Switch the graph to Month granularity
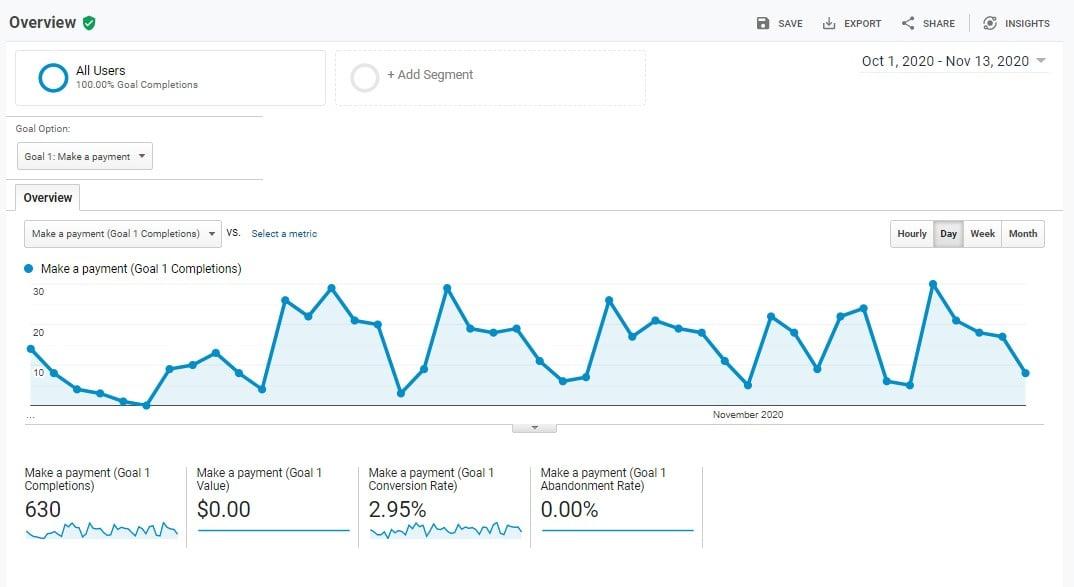1074x587 pixels. click(x=1022, y=233)
